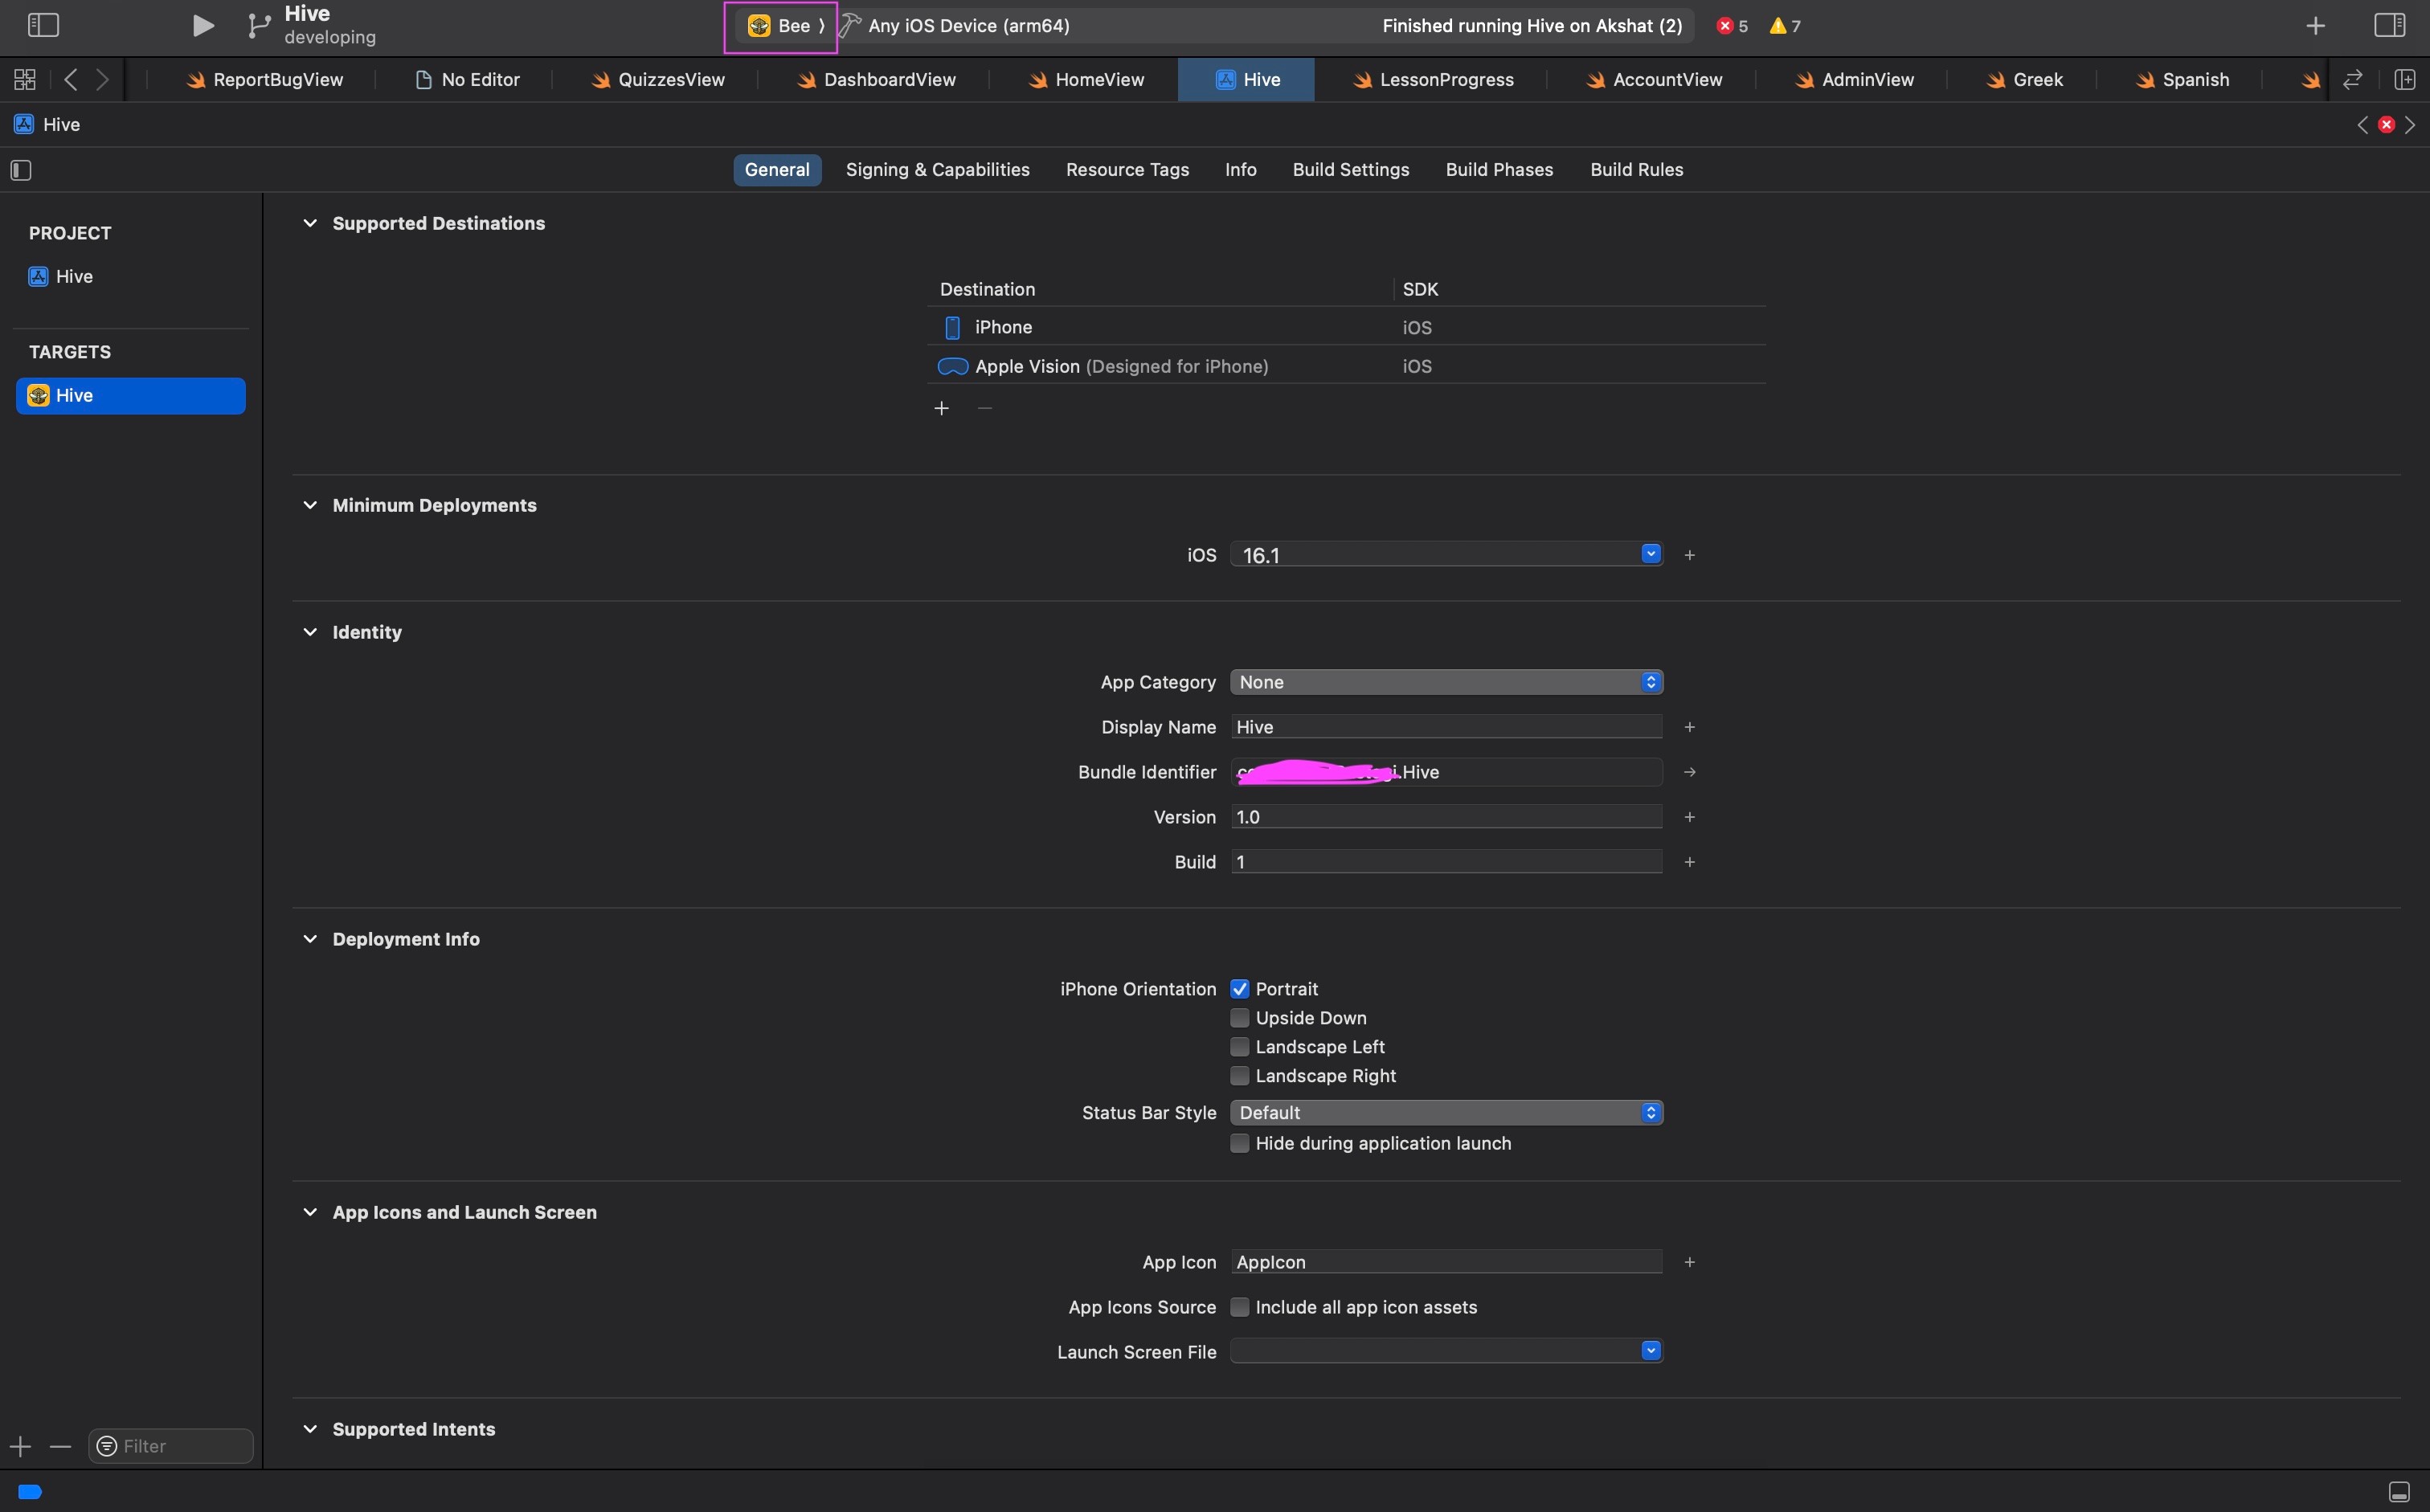Enable Upside Down orientation
Image resolution: width=2430 pixels, height=1512 pixels.
pyautogui.click(x=1239, y=1018)
